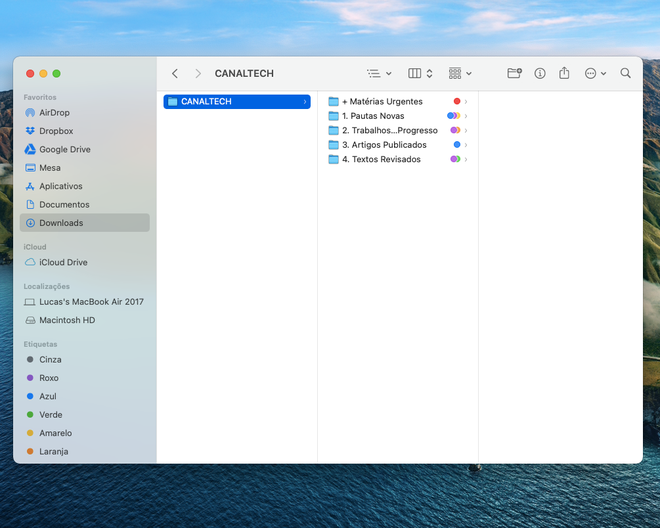Click the Localizações sidebar heading
The width and height of the screenshot is (660, 528).
coord(47,286)
